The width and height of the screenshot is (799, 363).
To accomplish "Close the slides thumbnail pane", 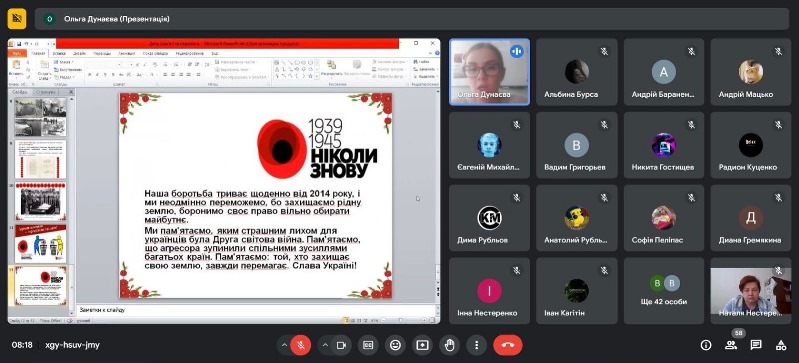I will coord(71,92).
